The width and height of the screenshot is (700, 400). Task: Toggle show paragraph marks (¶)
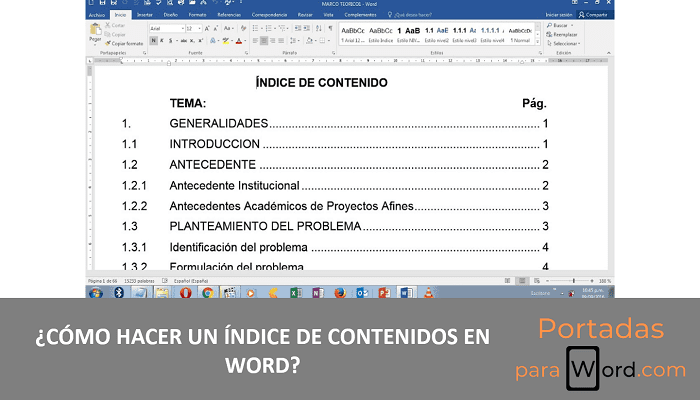tap(330, 28)
